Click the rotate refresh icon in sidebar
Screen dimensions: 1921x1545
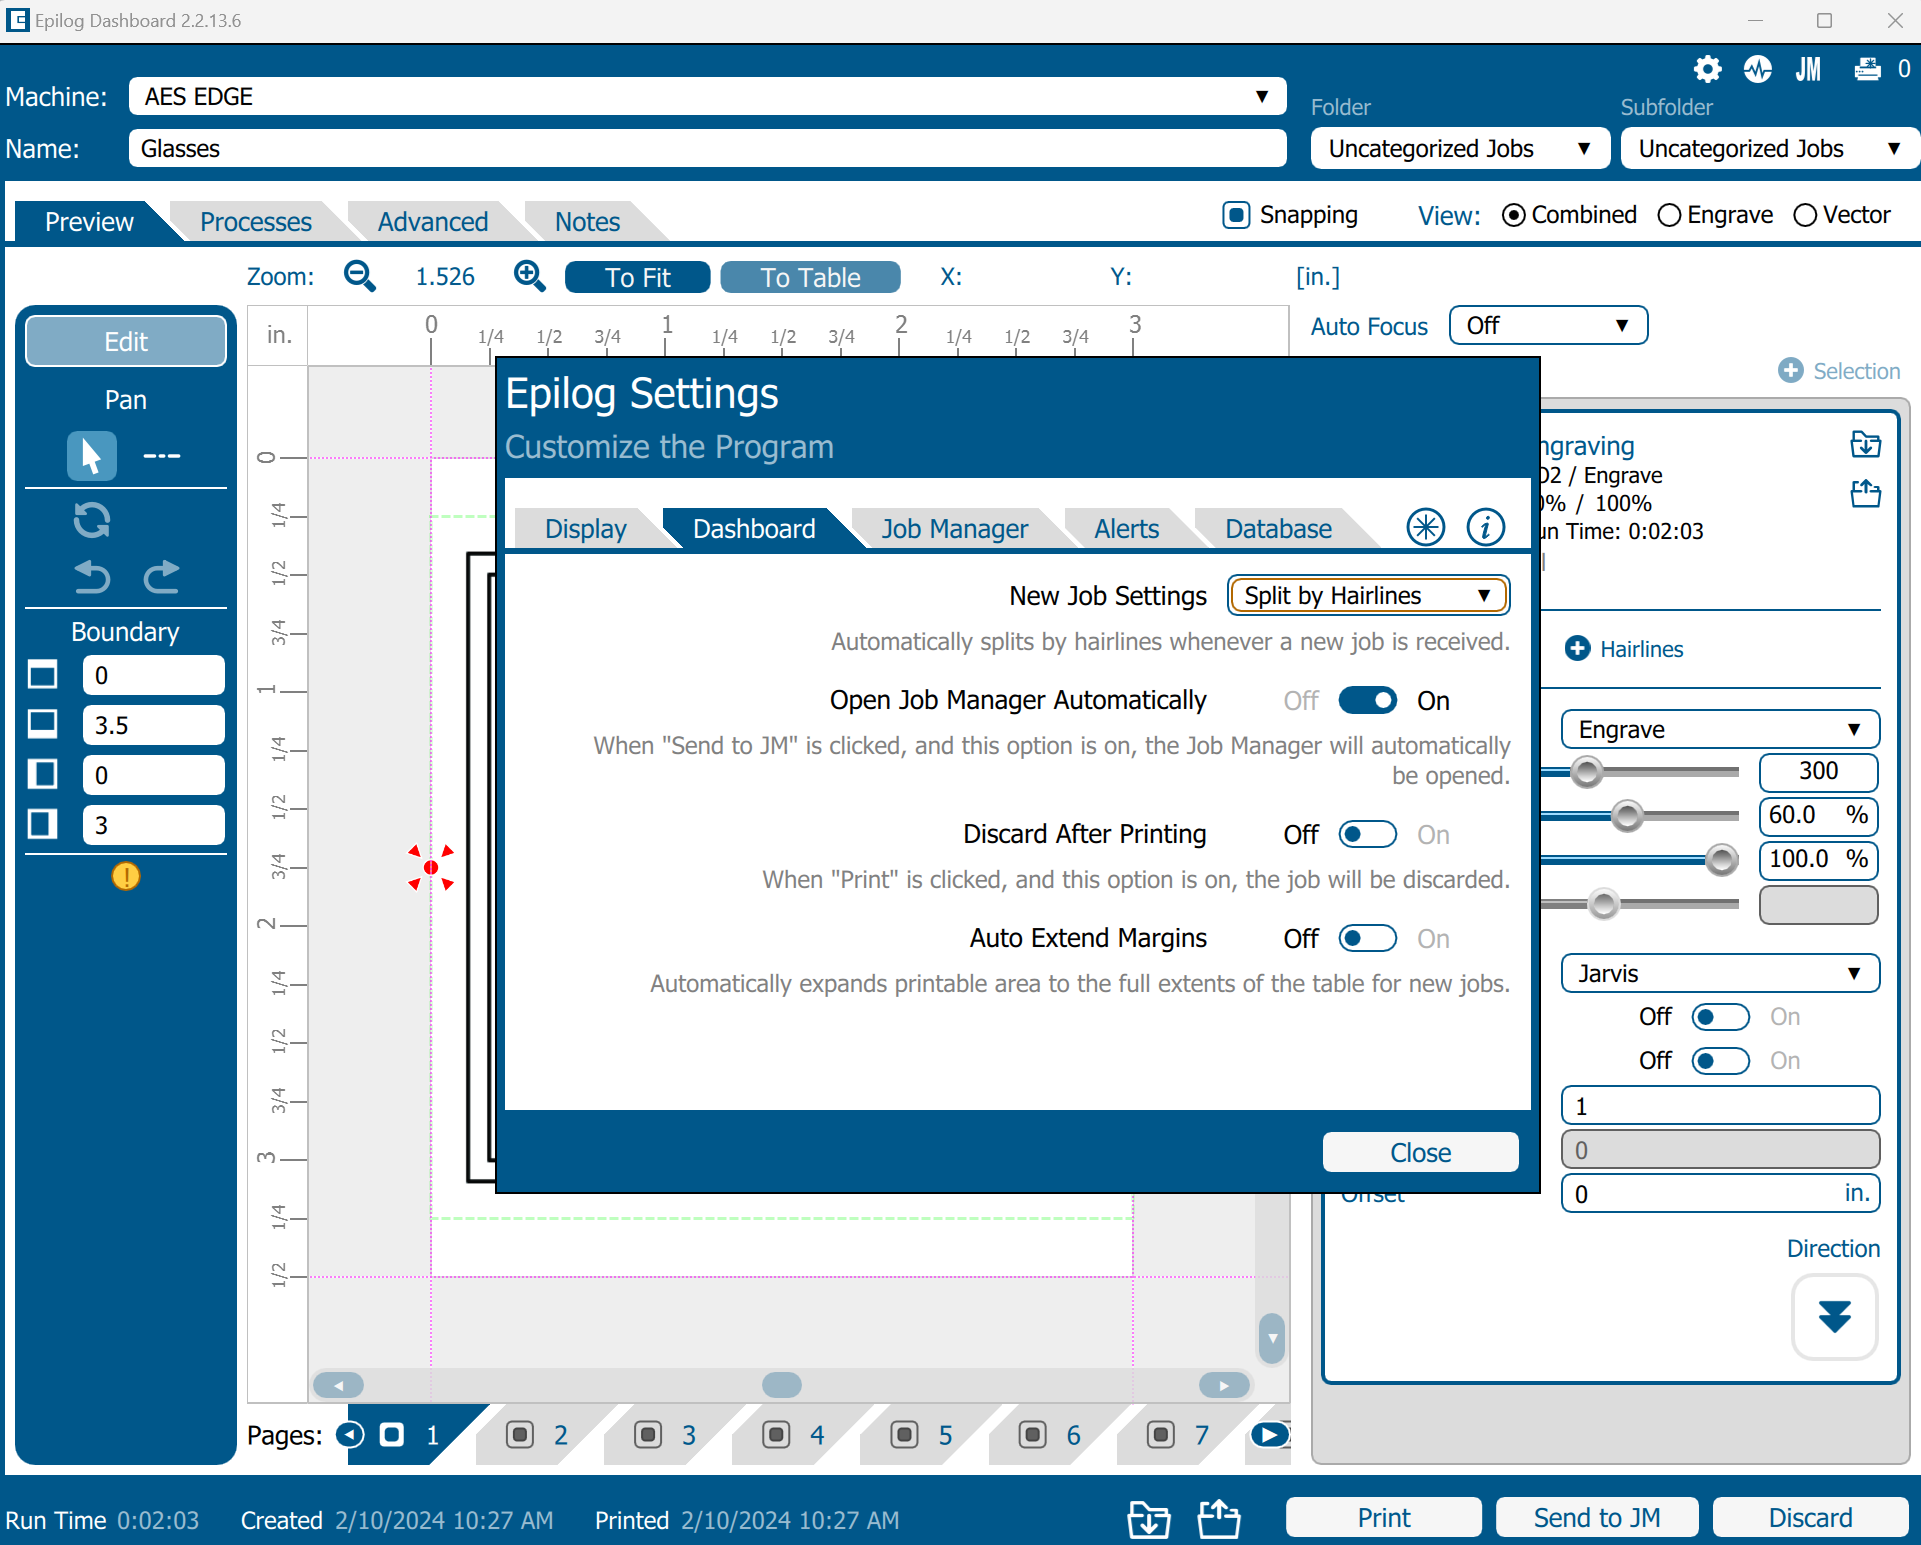[92, 520]
